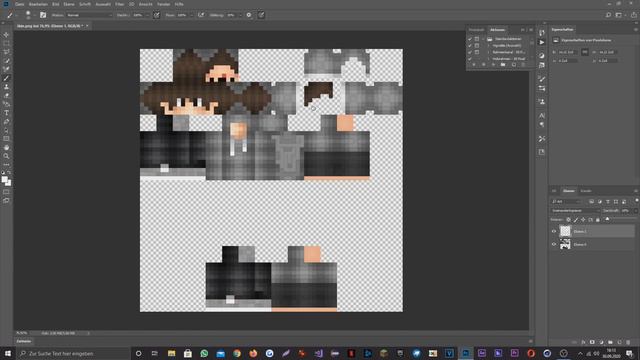This screenshot has width=640, height=360.
Task: Toggle checkmark for Vignette (Auswahl) action
Action: [x=470, y=46]
